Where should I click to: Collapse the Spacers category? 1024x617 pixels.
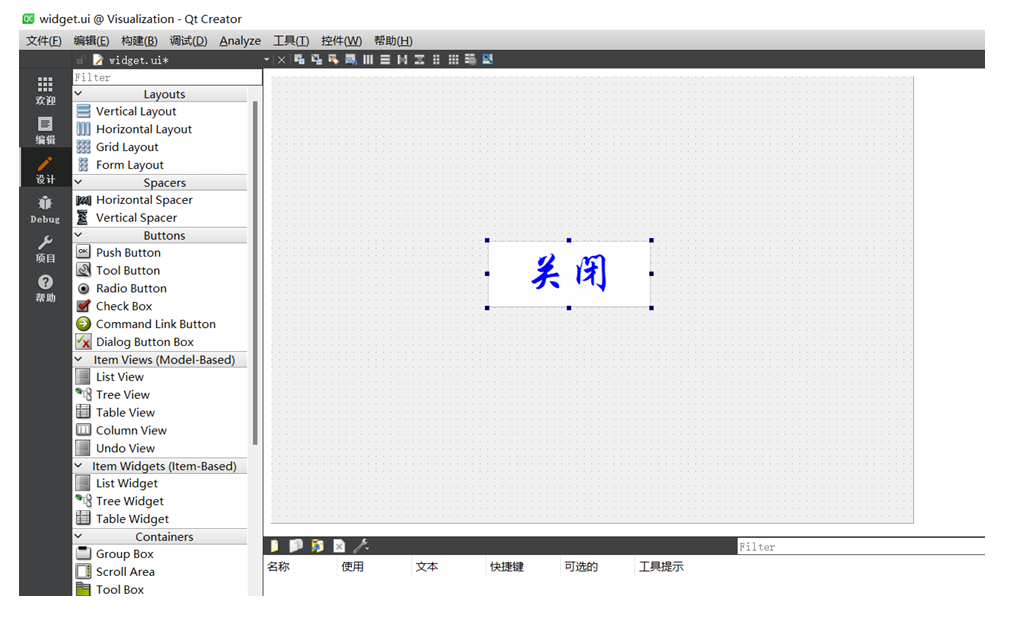79,182
